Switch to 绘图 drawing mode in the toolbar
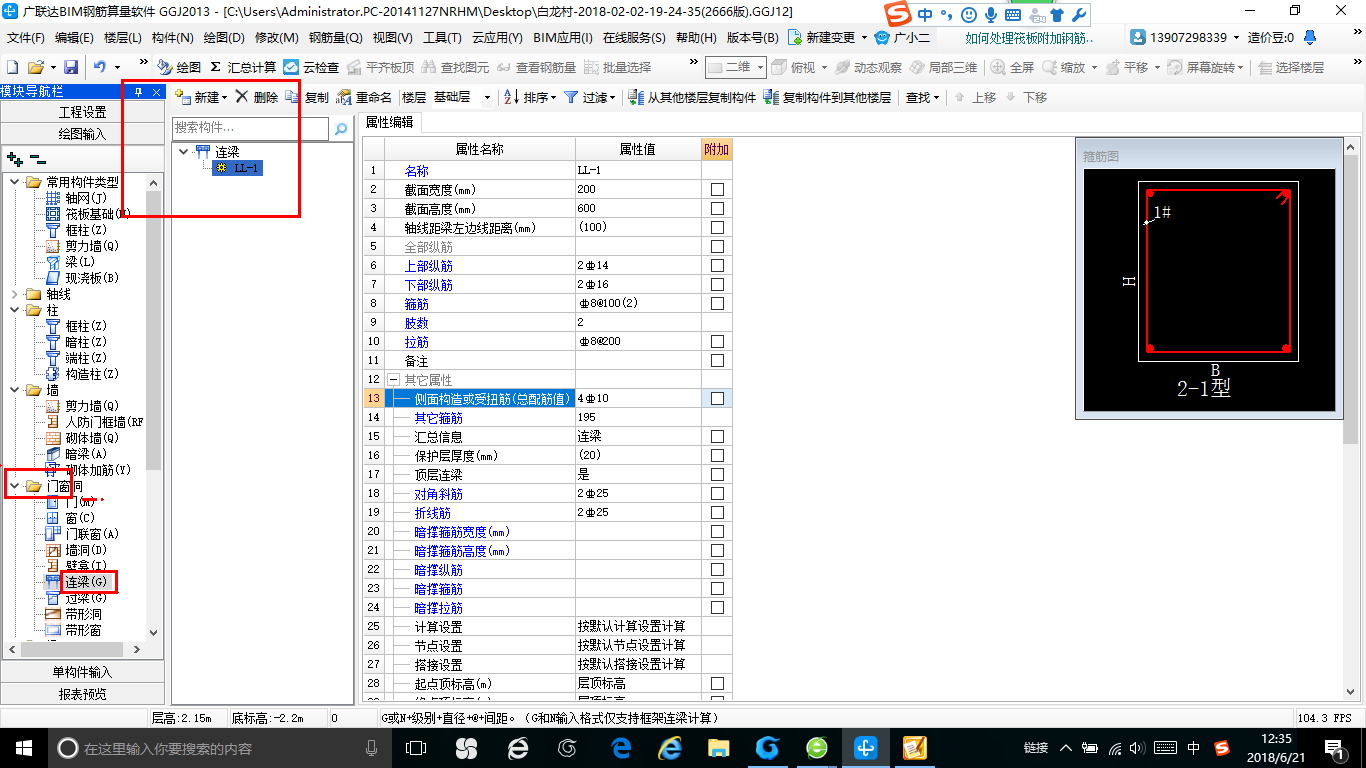Screen dimensions: 1366x768 [179, 67]
